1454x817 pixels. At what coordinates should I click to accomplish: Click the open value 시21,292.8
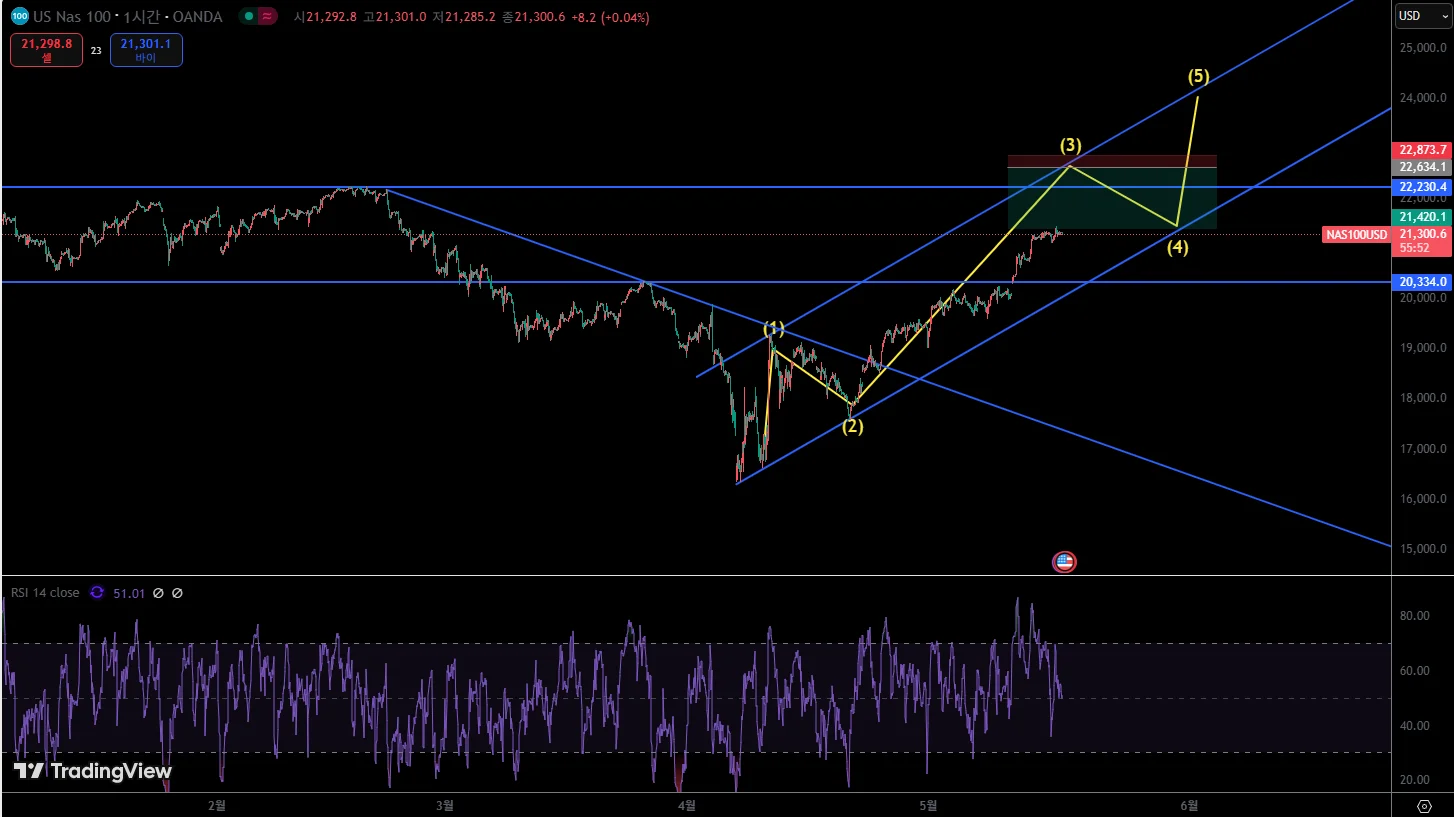point(325,17)
